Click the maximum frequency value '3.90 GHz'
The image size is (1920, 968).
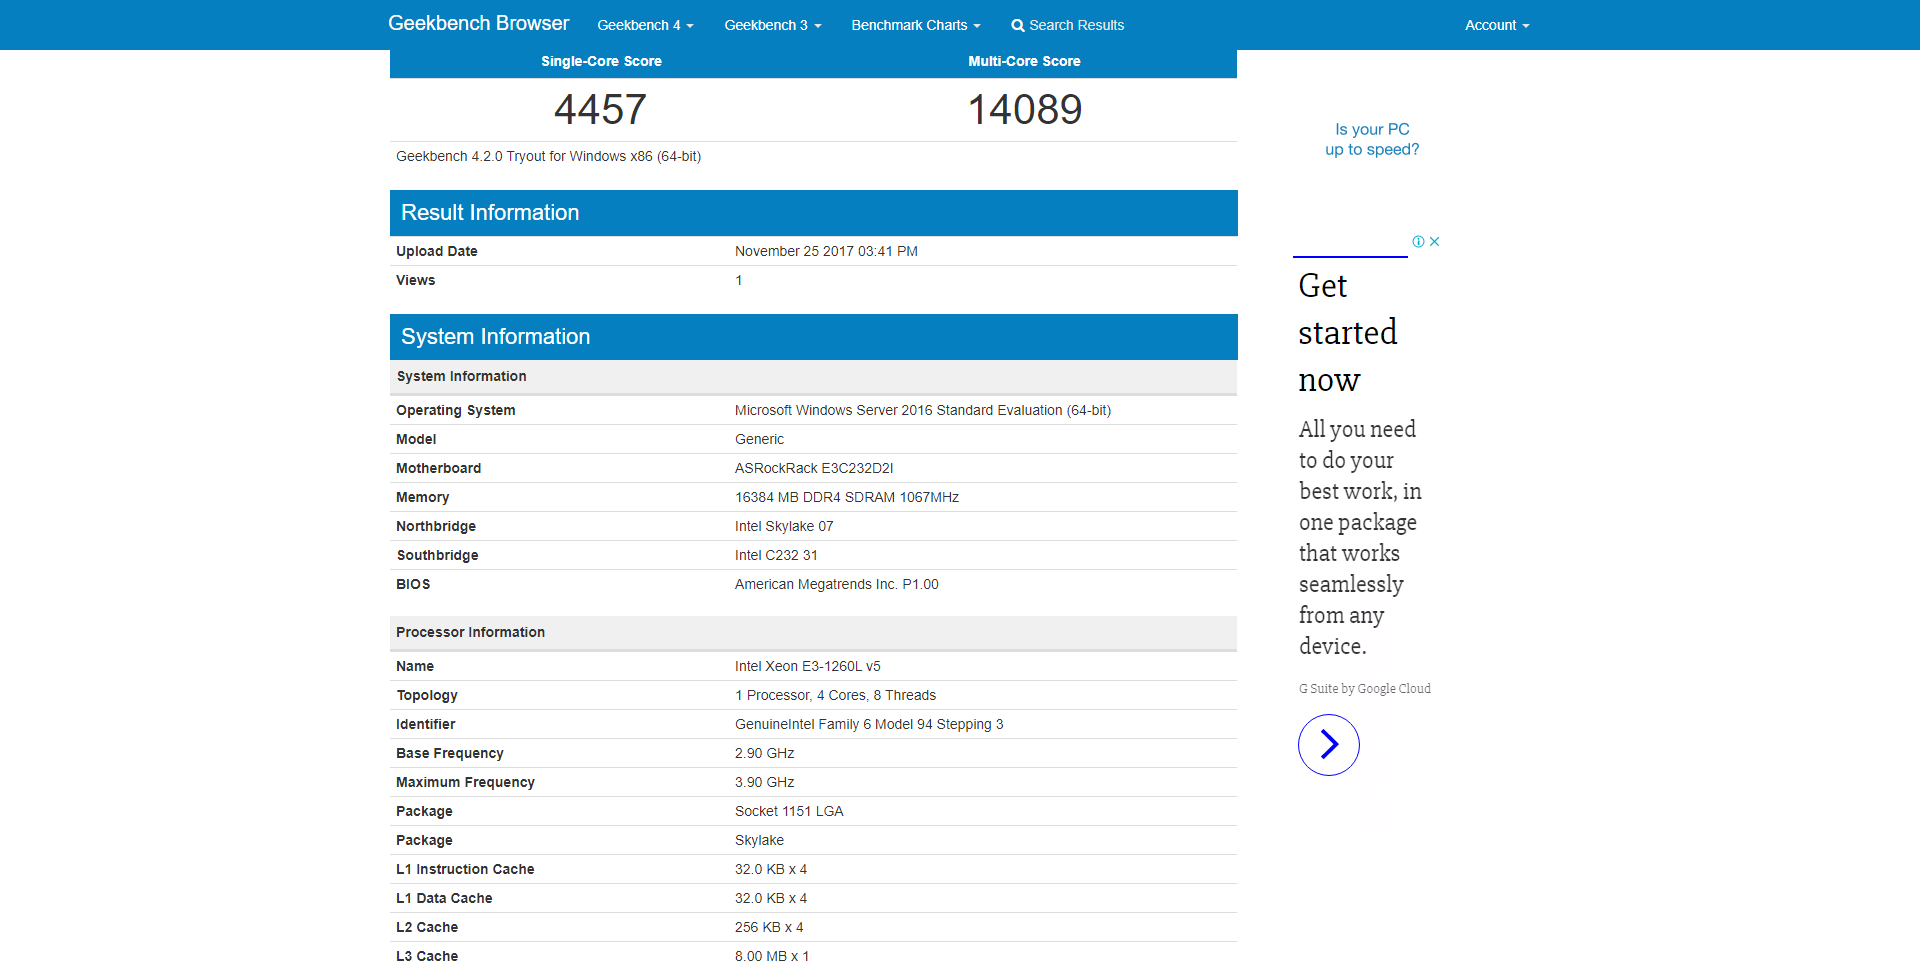click(765, 782)
